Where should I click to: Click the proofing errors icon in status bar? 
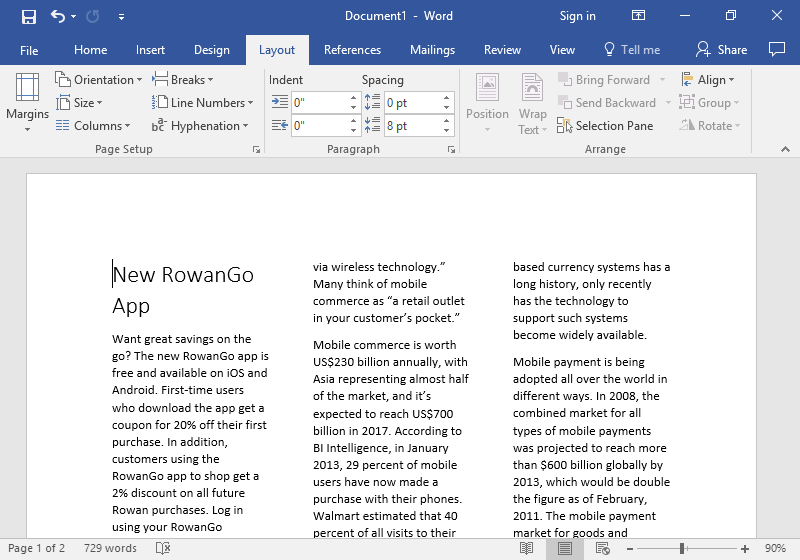coord(163,548)
